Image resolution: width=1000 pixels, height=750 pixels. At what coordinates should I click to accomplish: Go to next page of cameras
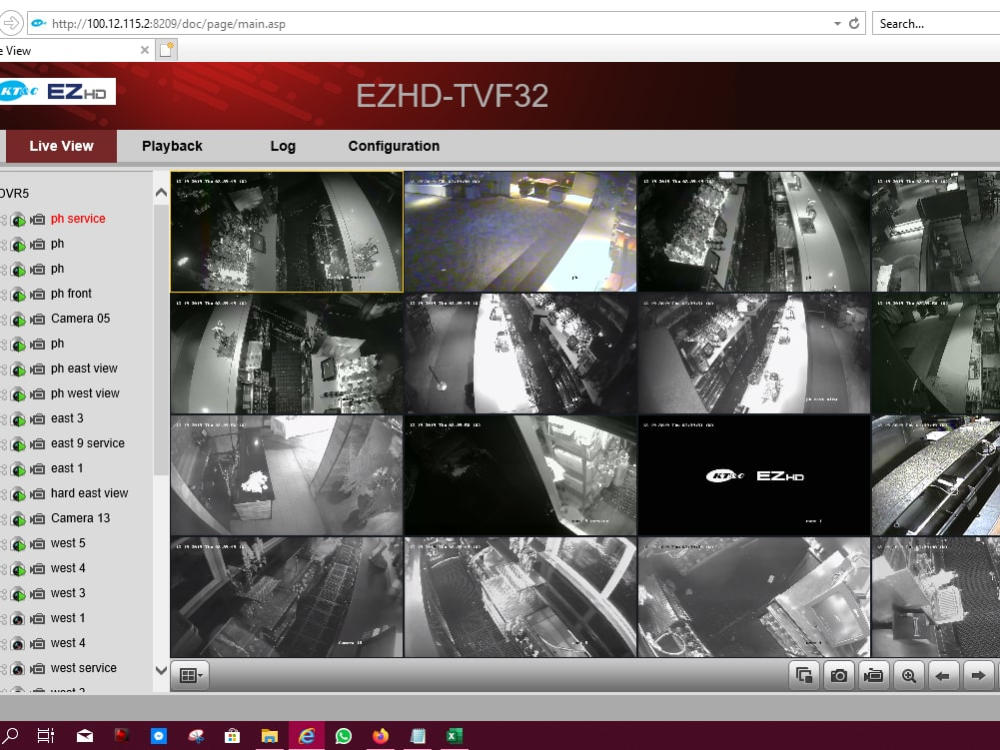point(978,675)
